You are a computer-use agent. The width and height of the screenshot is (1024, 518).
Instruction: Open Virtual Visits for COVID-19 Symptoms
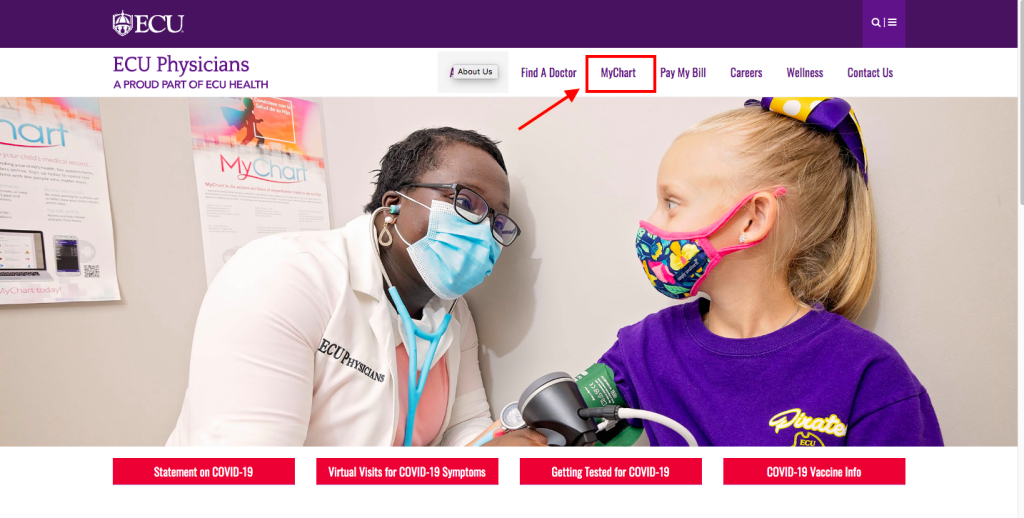pos(407,472)
